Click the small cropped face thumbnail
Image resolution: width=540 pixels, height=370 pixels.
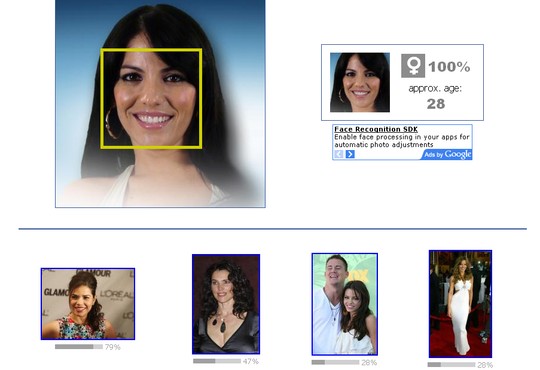360,82
